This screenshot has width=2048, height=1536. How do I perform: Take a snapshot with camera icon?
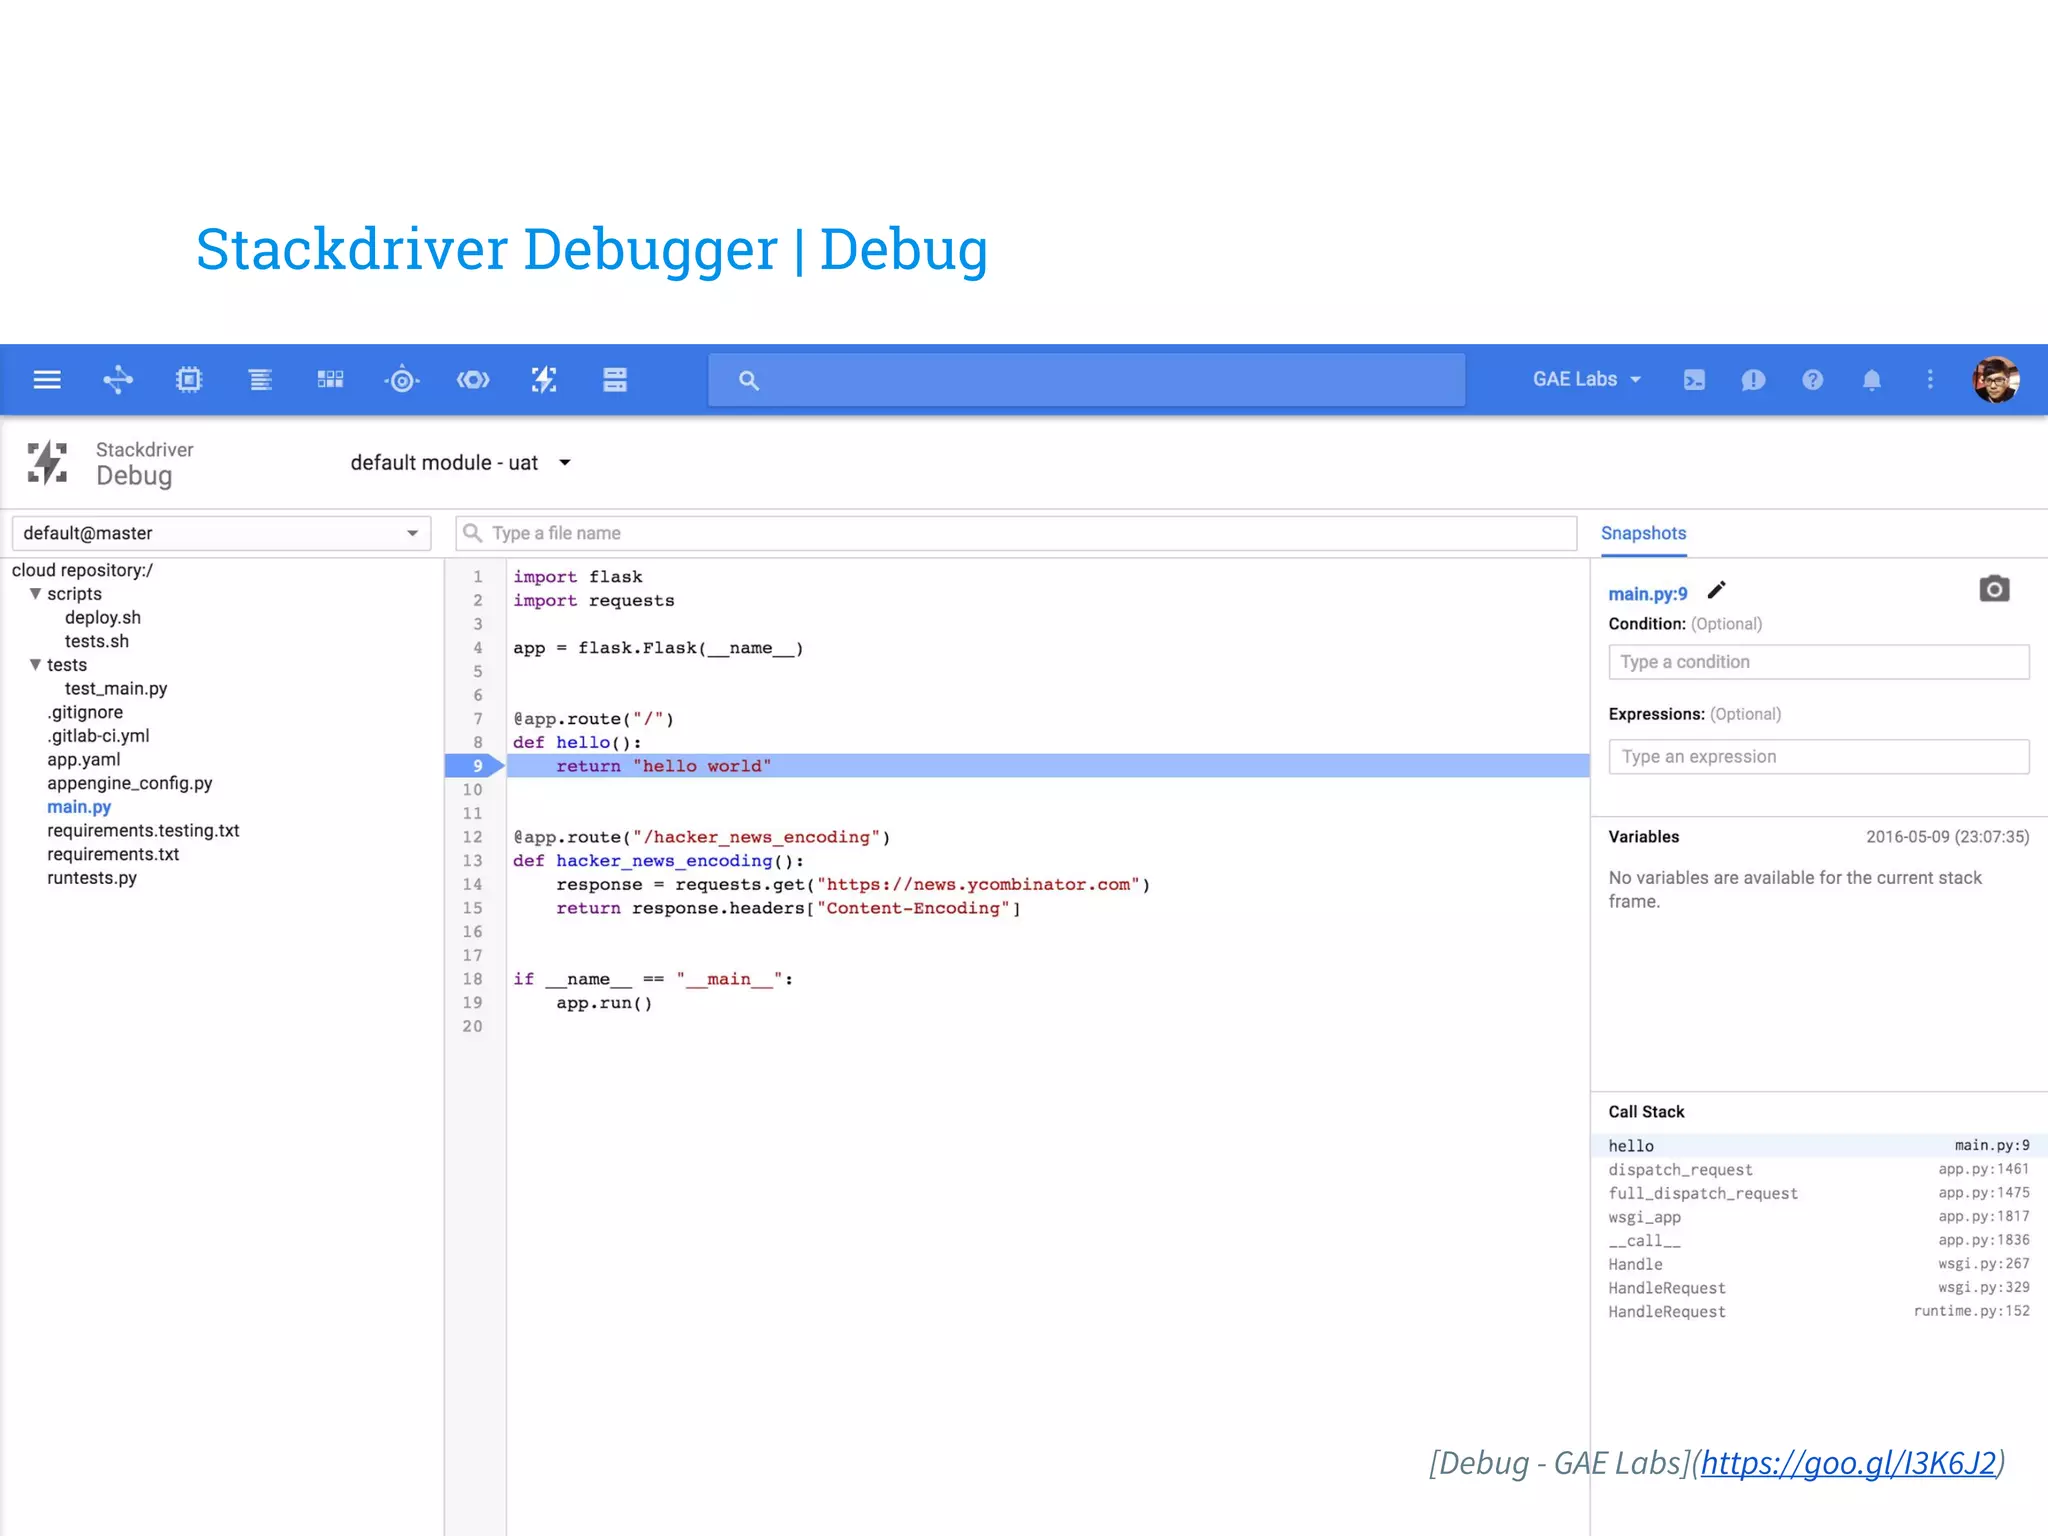tap(1994, 589)
